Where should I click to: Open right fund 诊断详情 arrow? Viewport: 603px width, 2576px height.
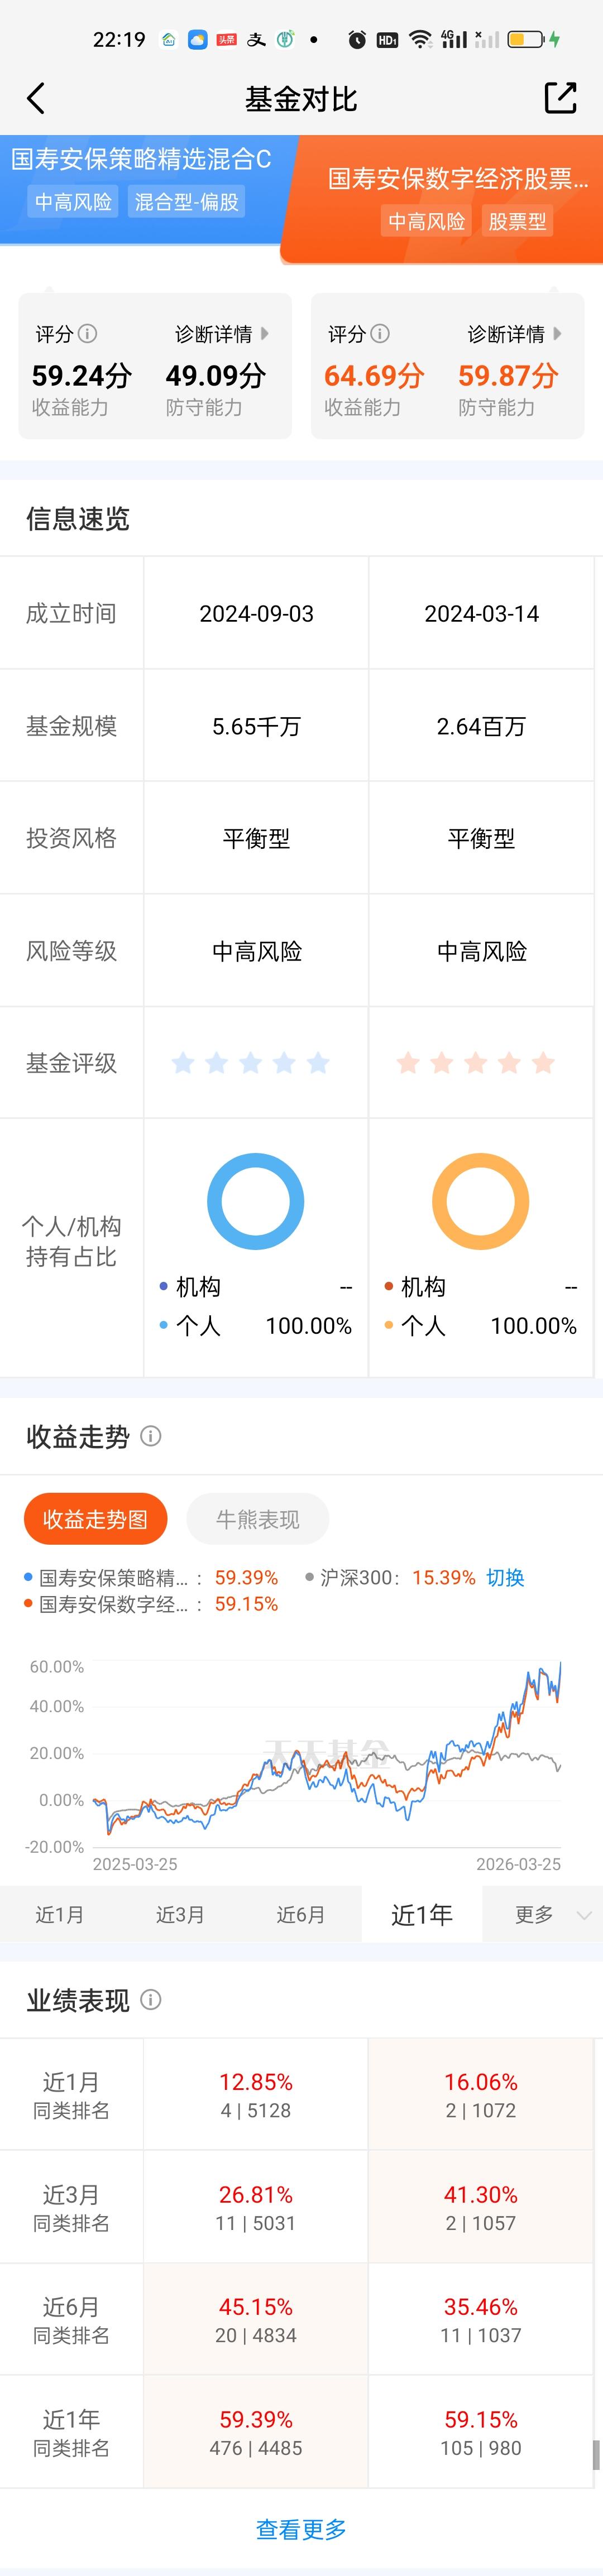click(557, 334)
